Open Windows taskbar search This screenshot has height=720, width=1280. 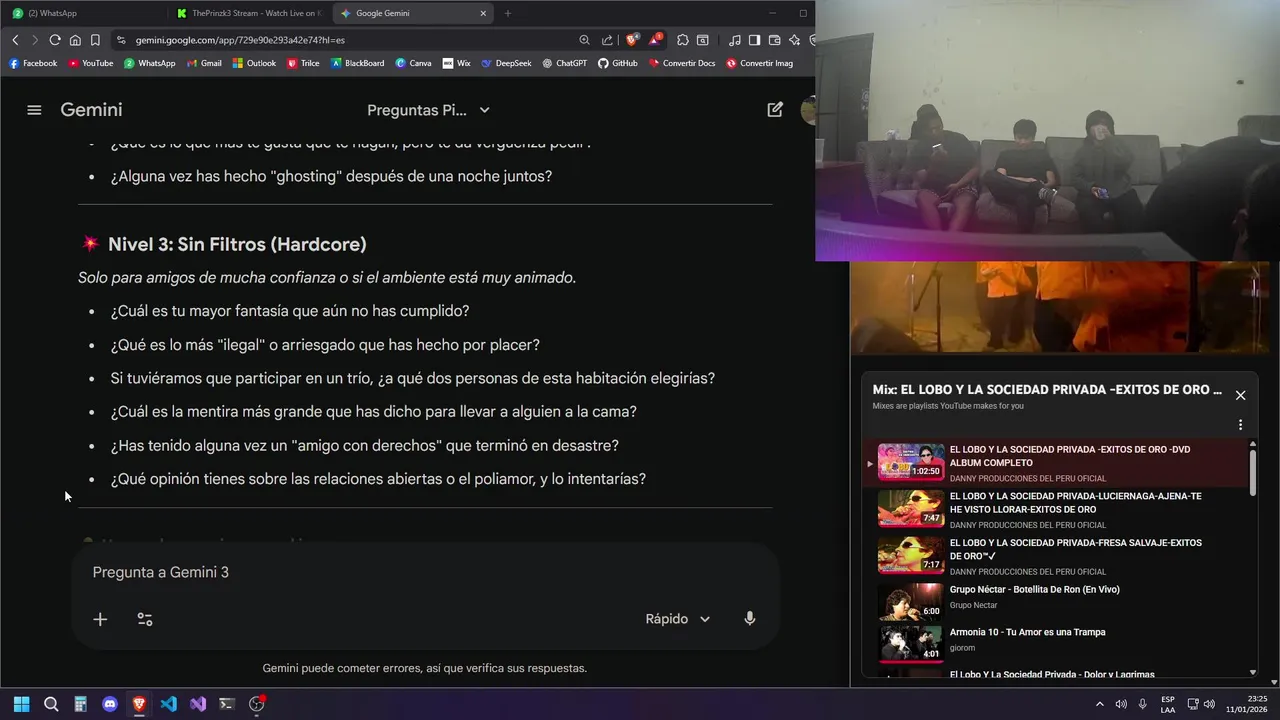coord(51,704)
